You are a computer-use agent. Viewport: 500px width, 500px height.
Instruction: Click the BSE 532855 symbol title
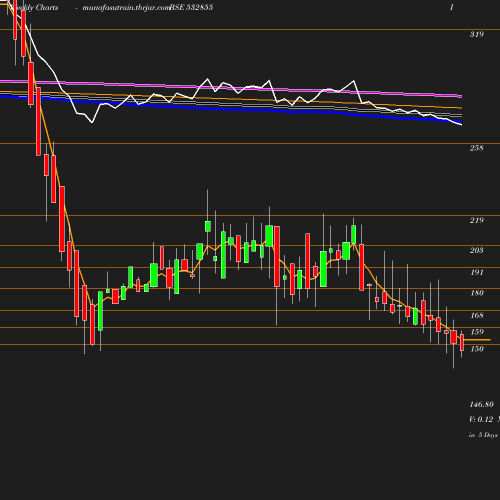191,7
